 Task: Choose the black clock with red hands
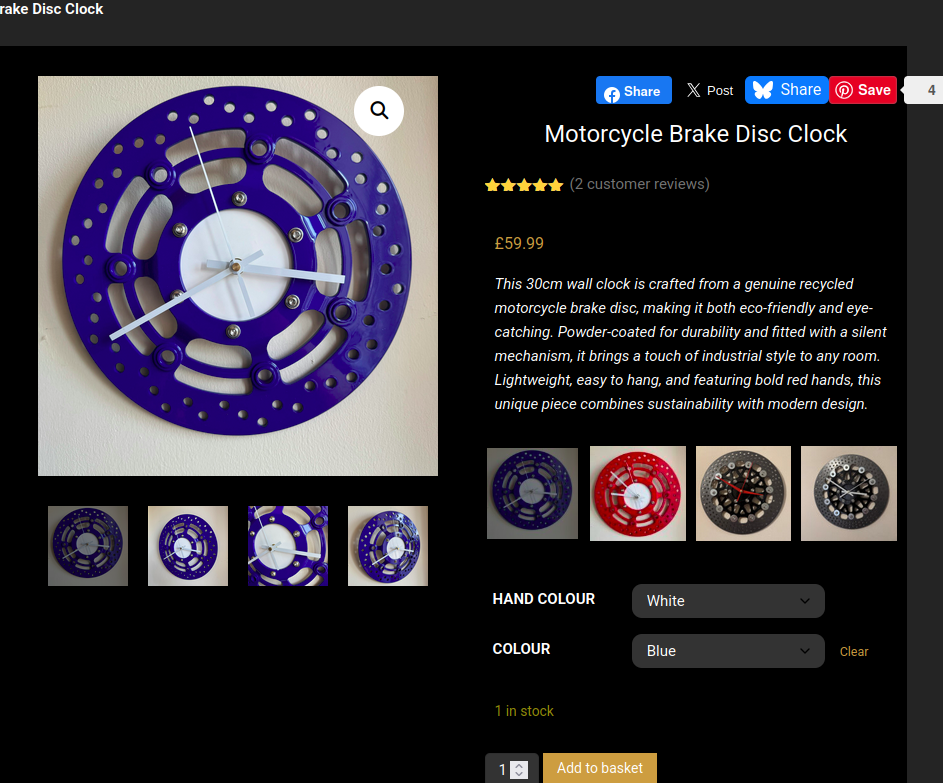743,493
